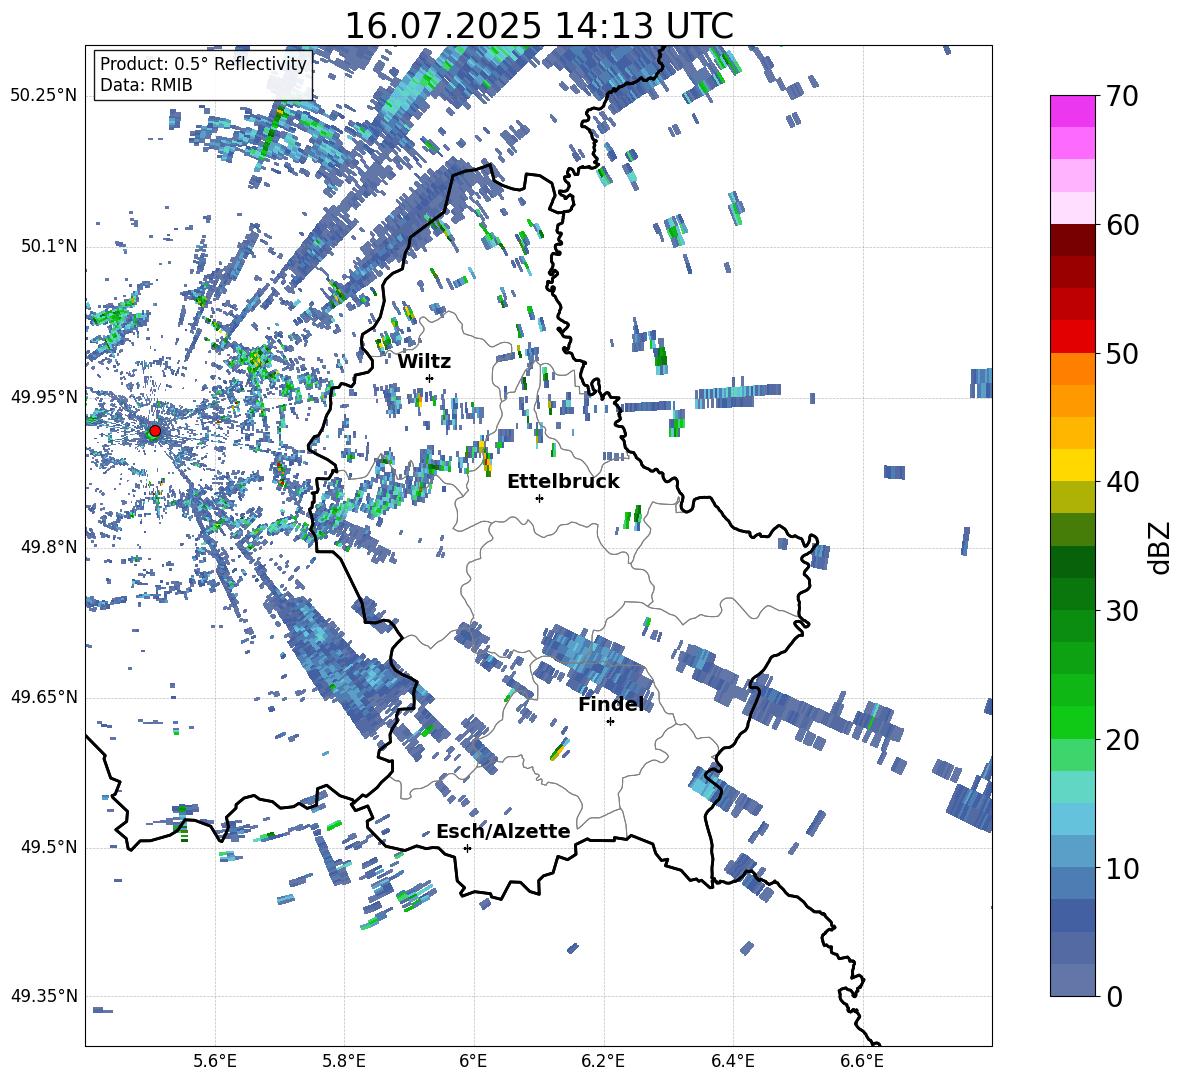This screenshot has width=1184, height=1081.
Task: Select the Esch/Alzette city label
Action: click(x=503, y=832)
